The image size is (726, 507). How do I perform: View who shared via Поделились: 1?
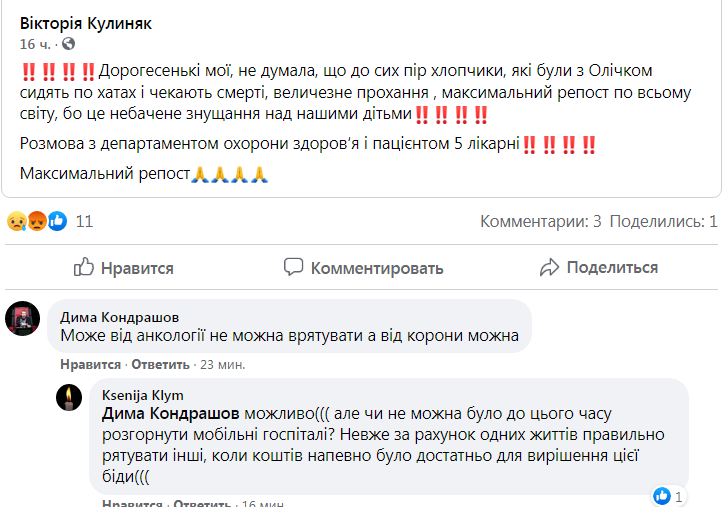pos(664,221)
